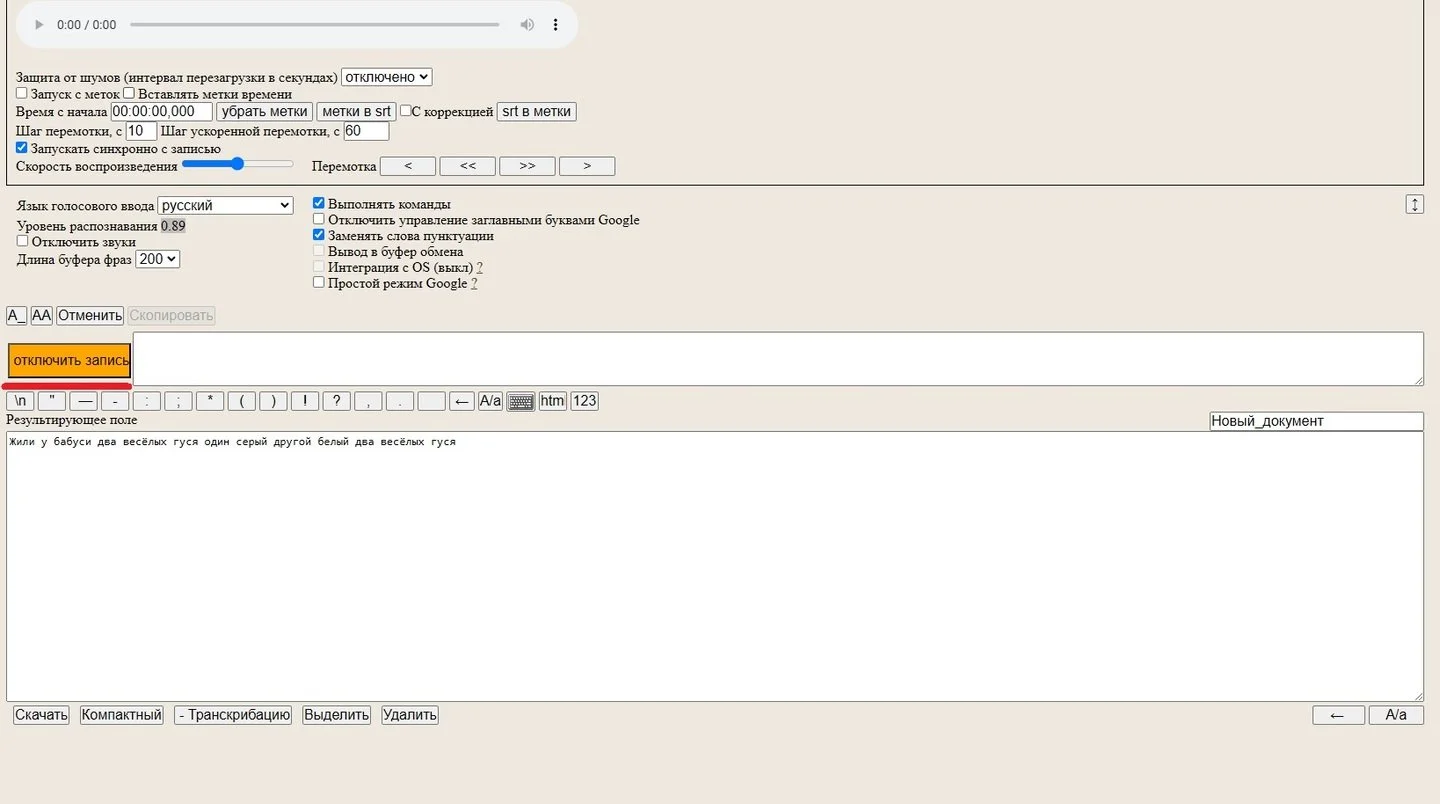The height and width of the screenshot is (804, 1440).
Task: Click the 123 numbers button
Action: click(584, 401)
